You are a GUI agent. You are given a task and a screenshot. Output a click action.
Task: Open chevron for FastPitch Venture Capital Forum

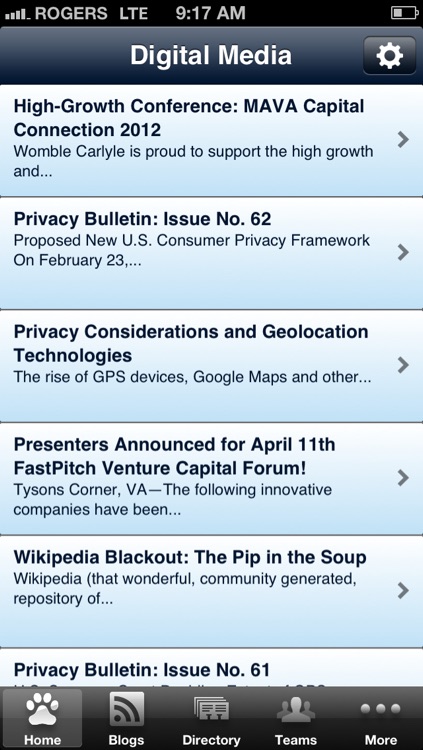click(x=403, y=478)
